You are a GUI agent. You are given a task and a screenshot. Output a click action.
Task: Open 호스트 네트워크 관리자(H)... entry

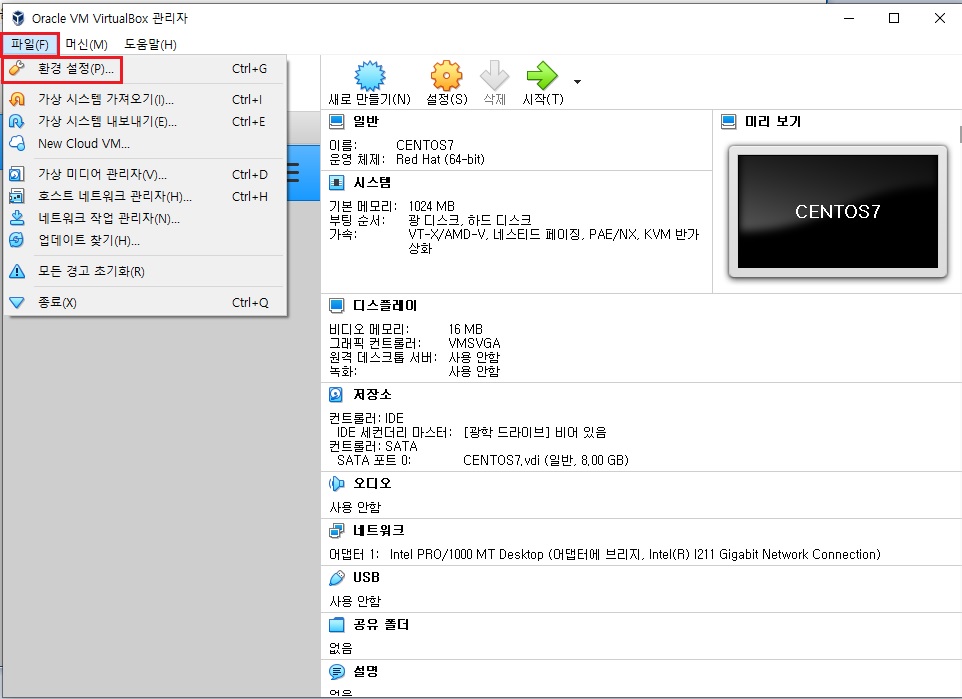[x=145, y=196]
